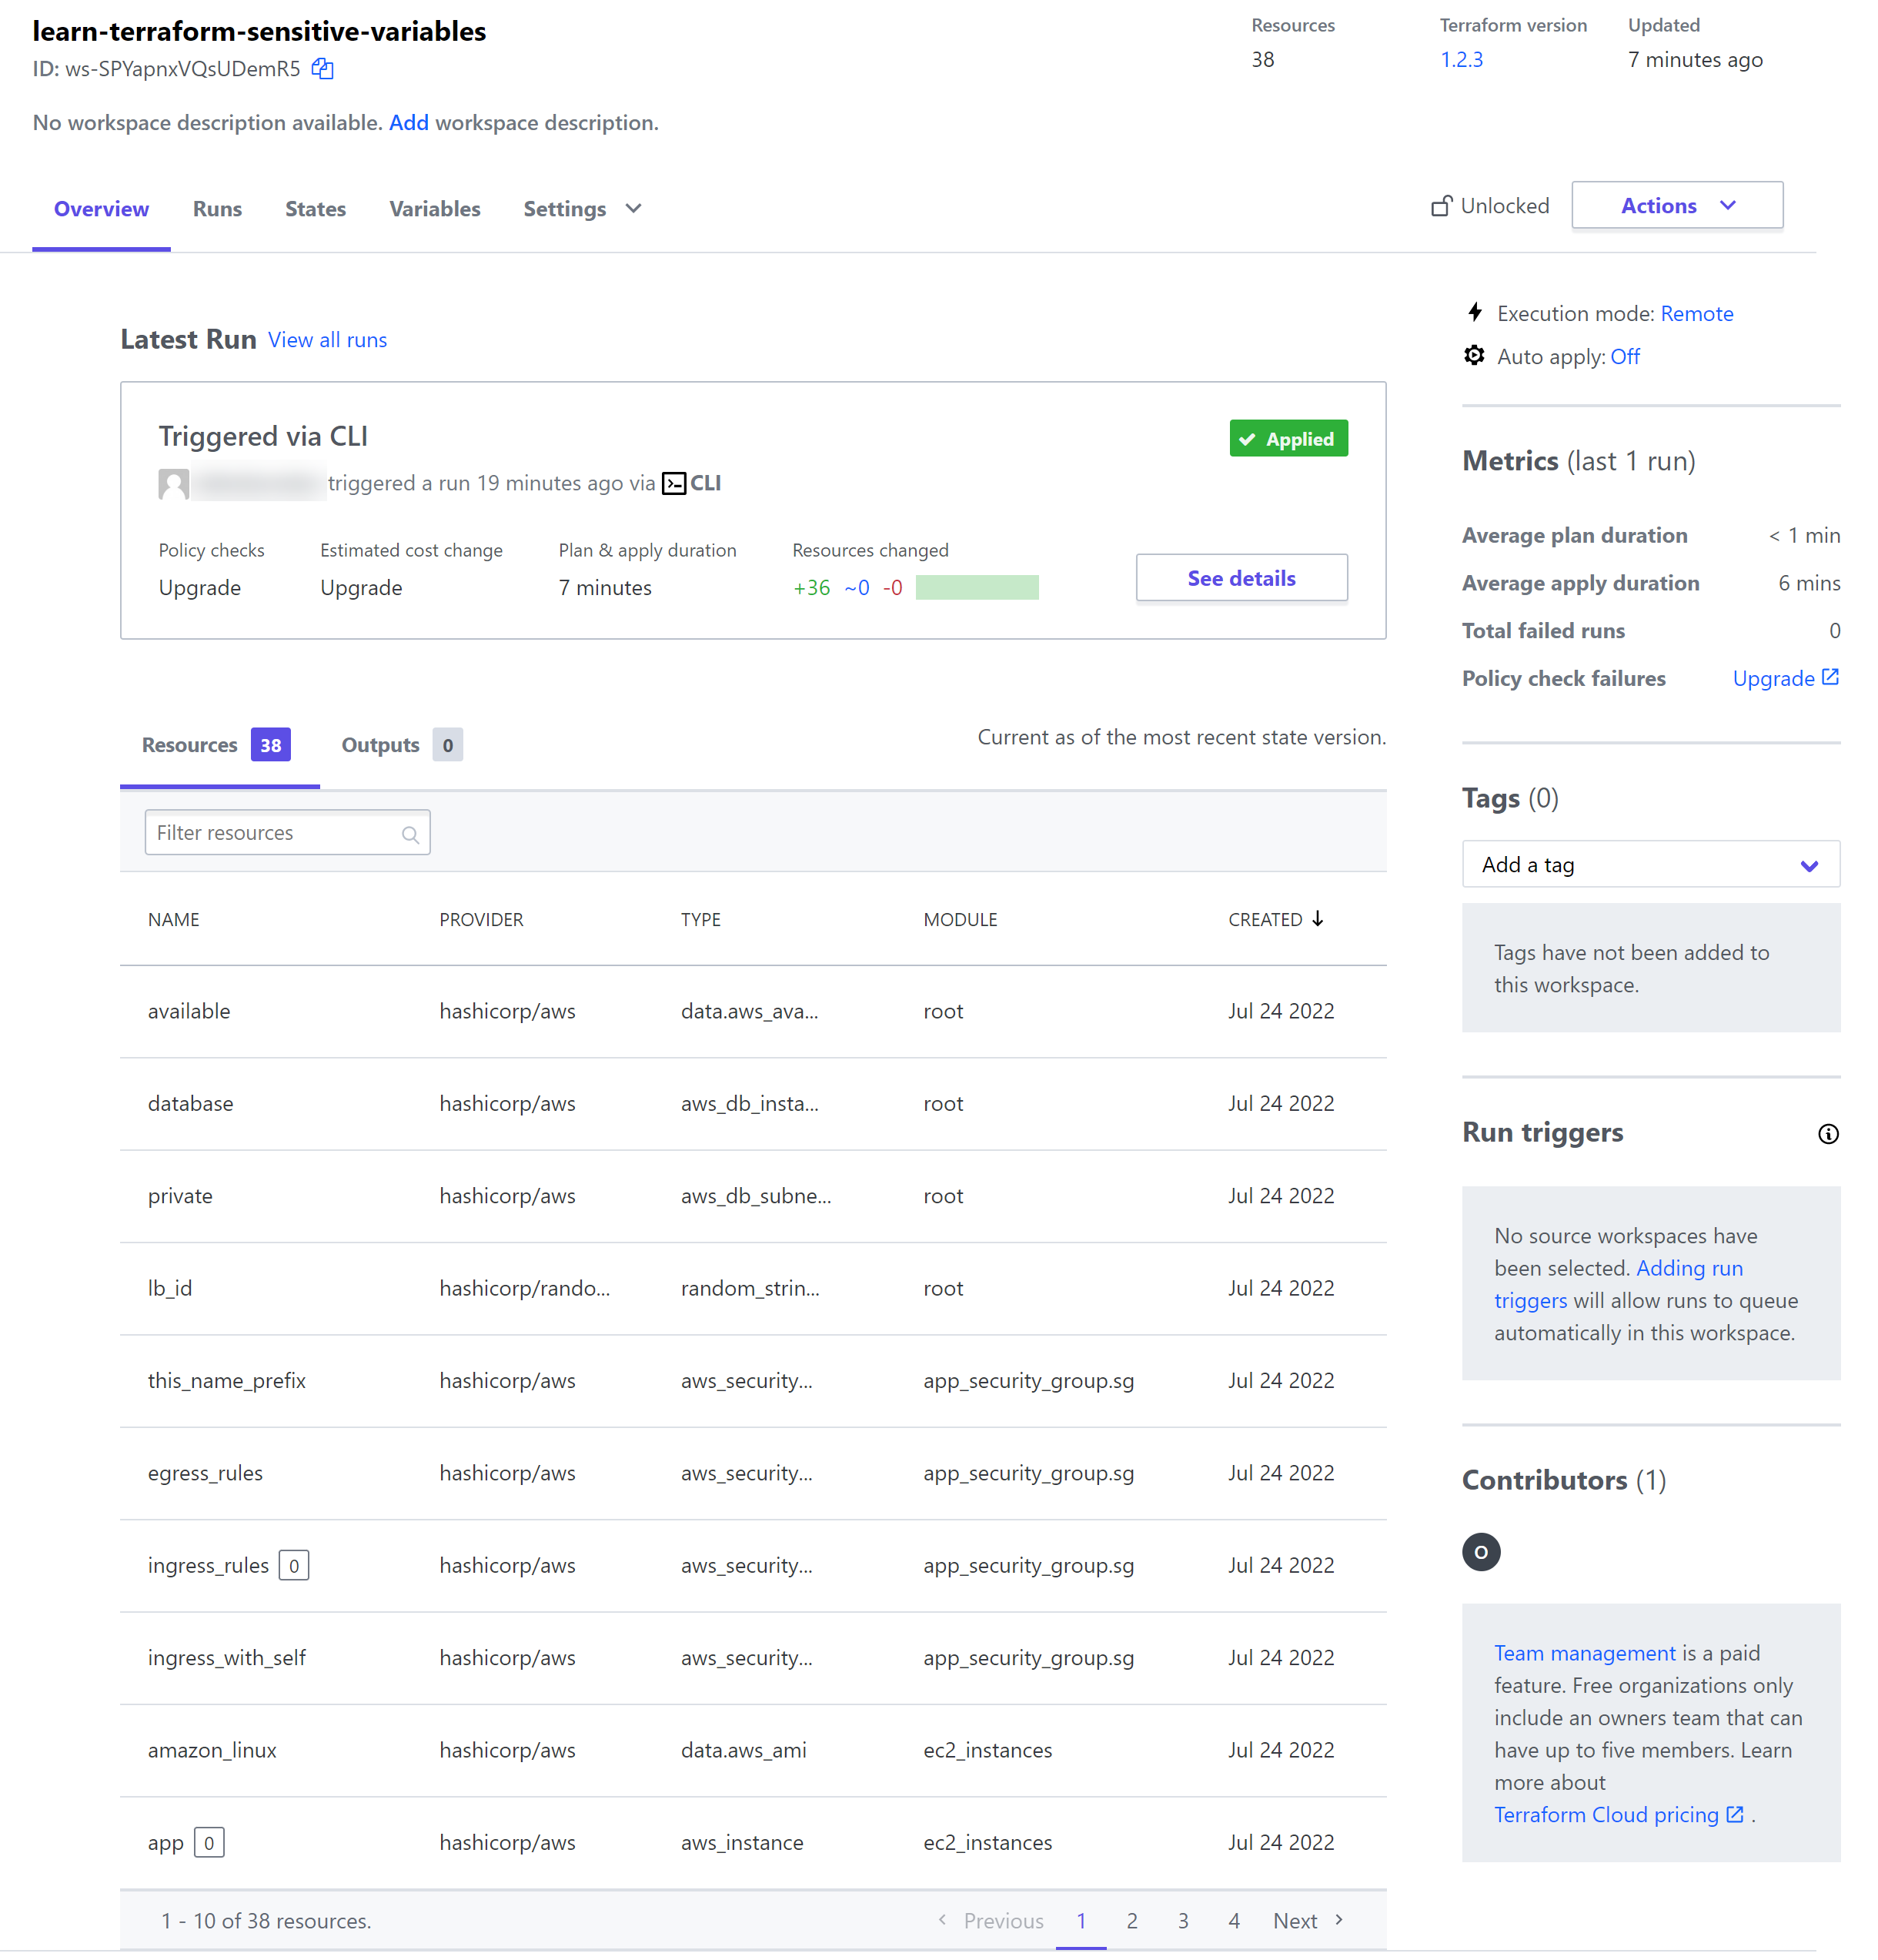Image resolution: width=1878 pixels, height=1960 pixels.
Task: Copy the workspace ID
Action: tap(322, 68)
